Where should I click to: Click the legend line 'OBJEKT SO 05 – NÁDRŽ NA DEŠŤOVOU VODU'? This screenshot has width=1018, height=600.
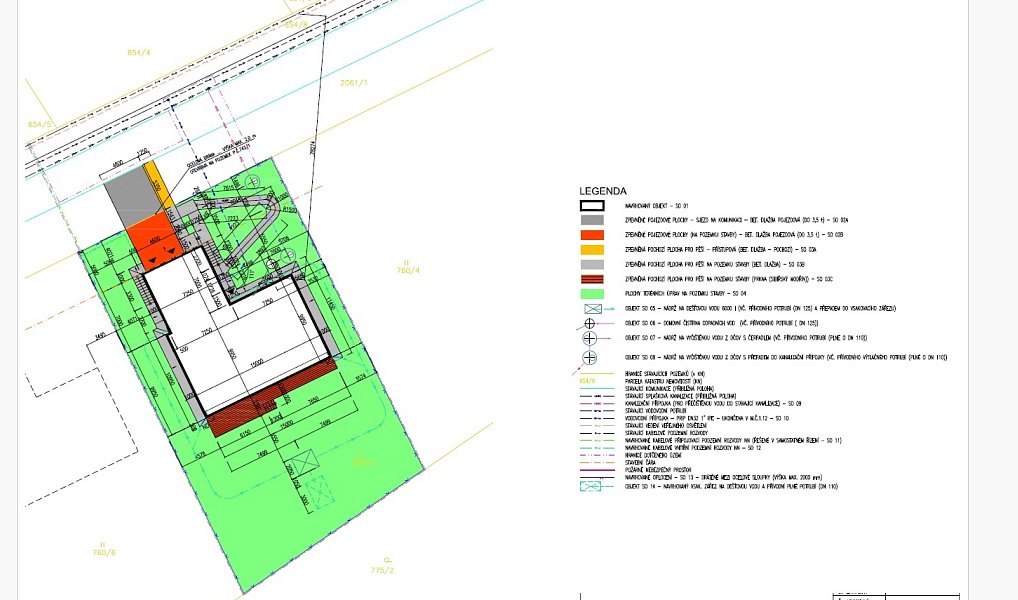tap(760, 308)
